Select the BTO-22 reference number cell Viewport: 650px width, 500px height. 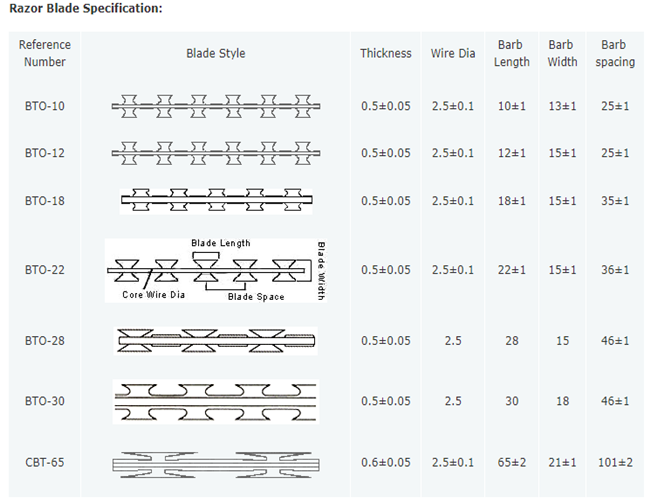(44, 270)
